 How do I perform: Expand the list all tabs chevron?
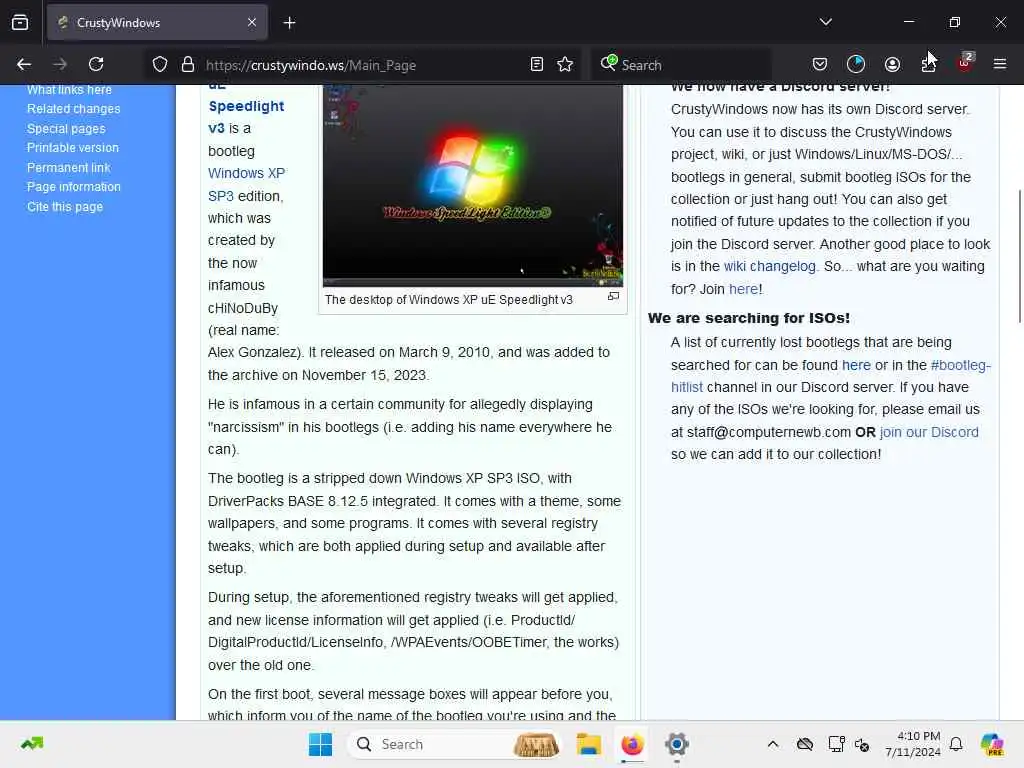point(825,22)
